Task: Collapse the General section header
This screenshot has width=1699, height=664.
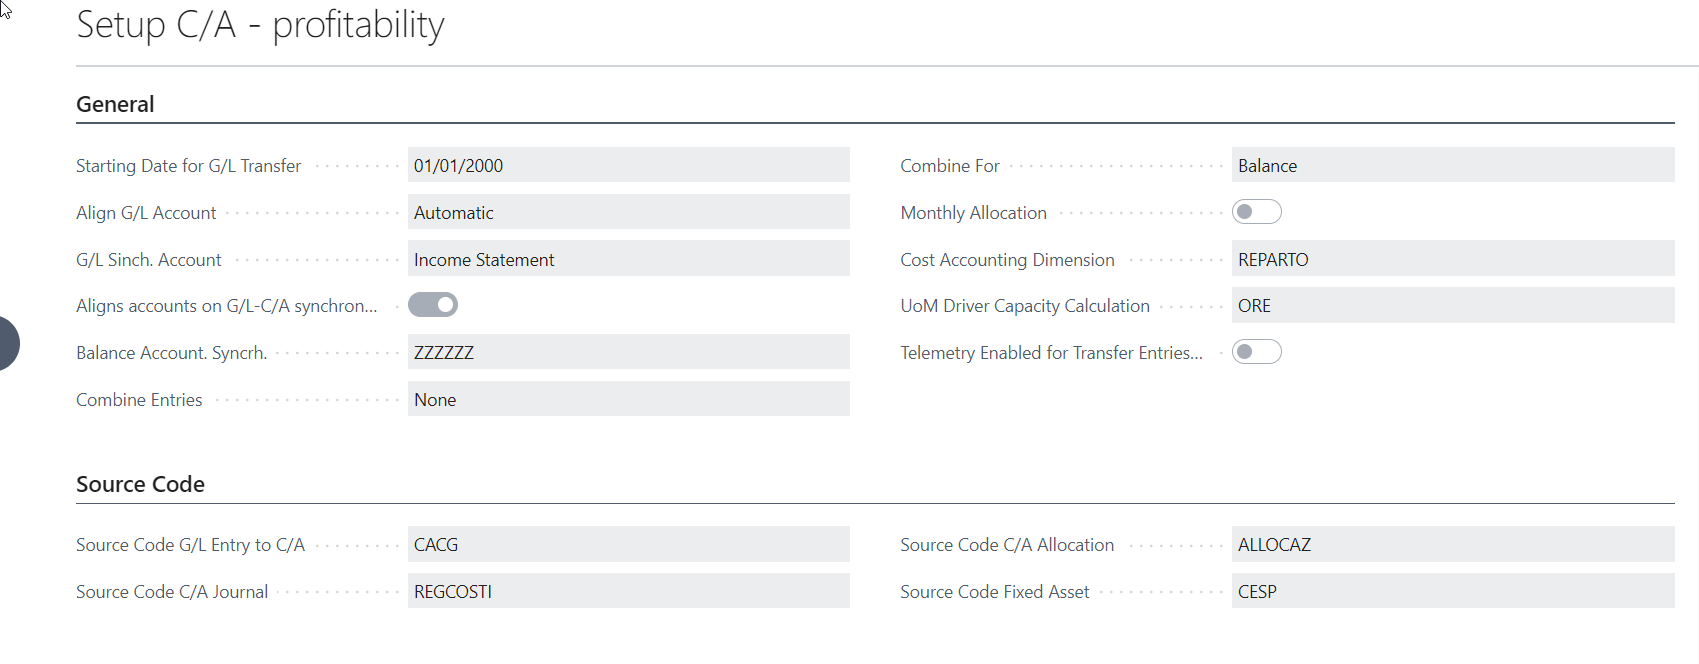Action: (115, 104)
